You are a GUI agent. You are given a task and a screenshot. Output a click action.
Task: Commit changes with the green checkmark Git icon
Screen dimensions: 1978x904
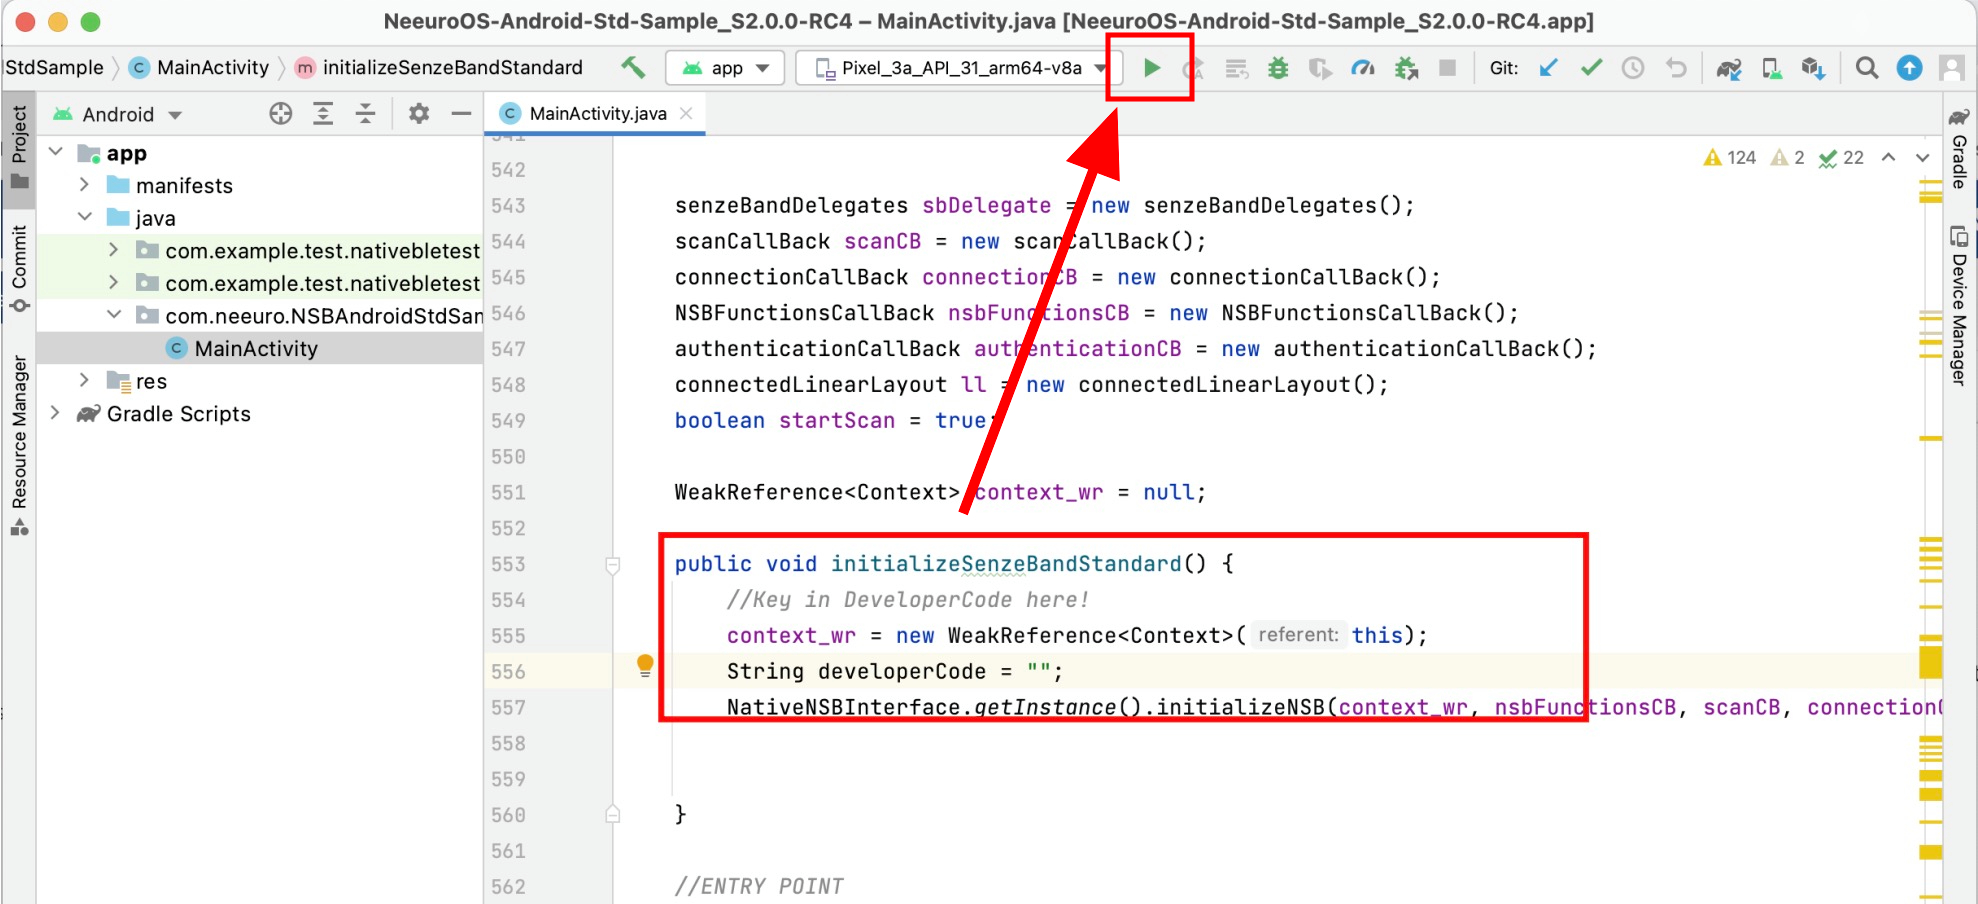(1590, 68)
